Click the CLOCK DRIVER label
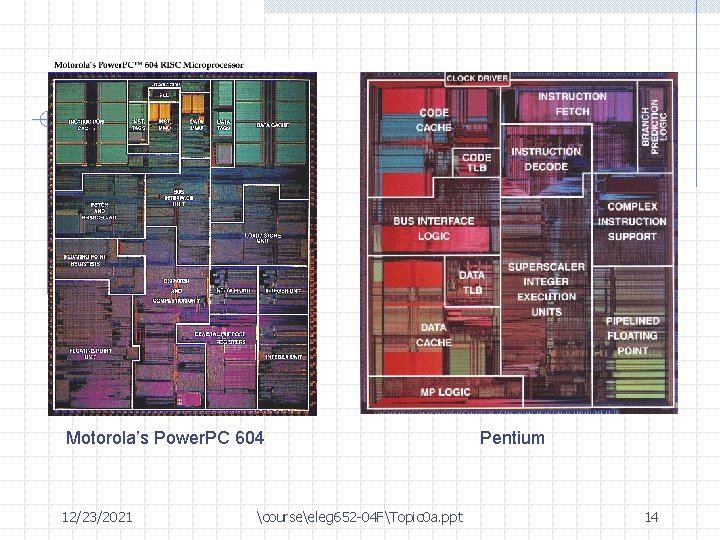This screenshot has height=540, width=720. pyautogui.click(x=477, y=78)
